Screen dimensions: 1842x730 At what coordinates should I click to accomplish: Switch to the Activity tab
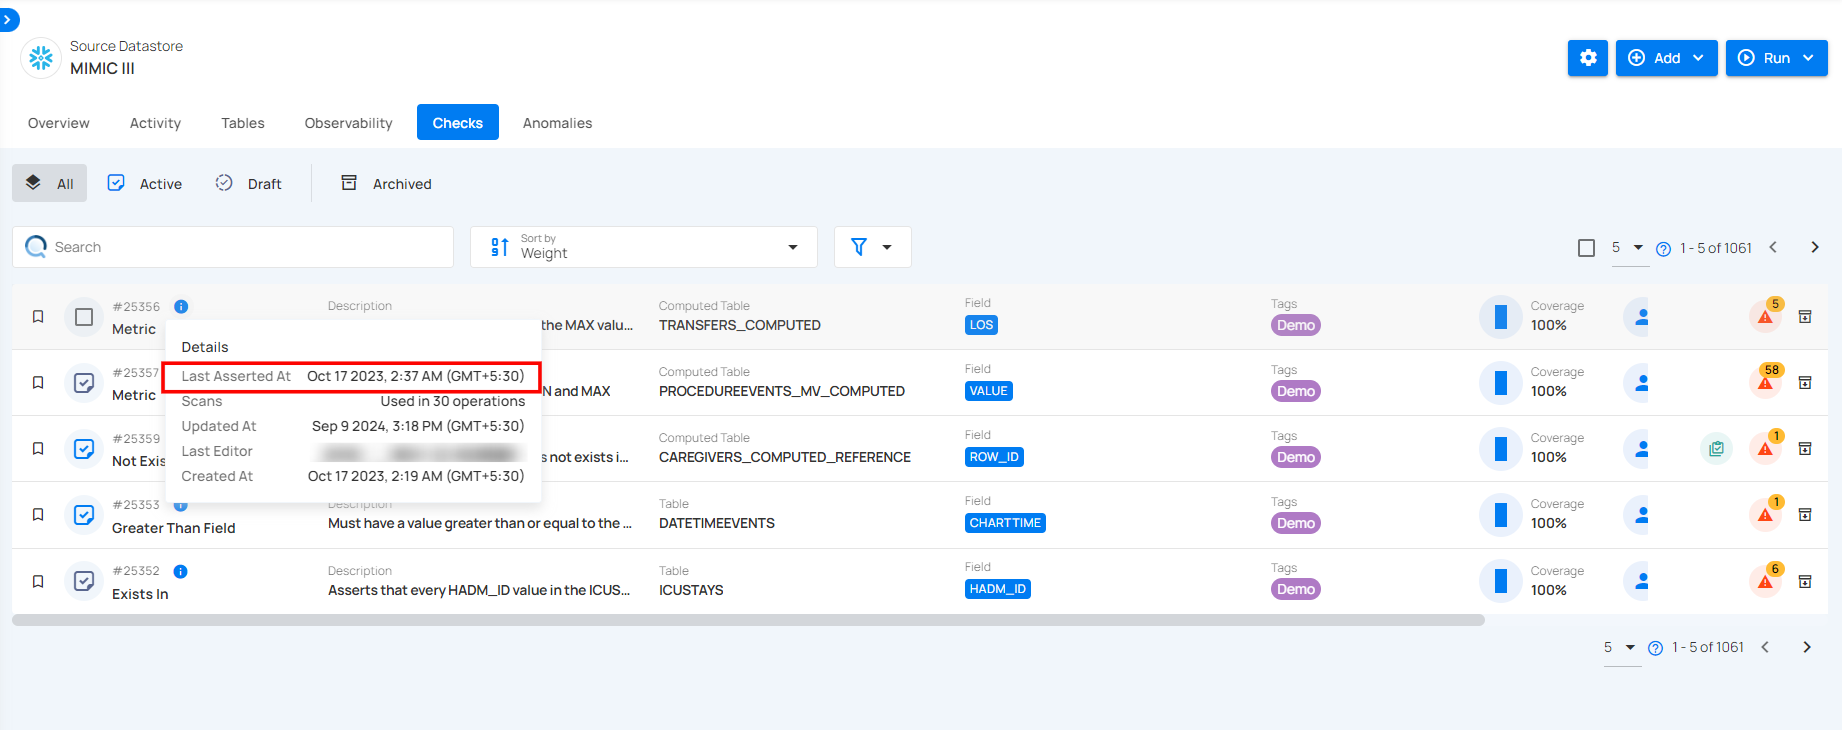tap(155, 123)
